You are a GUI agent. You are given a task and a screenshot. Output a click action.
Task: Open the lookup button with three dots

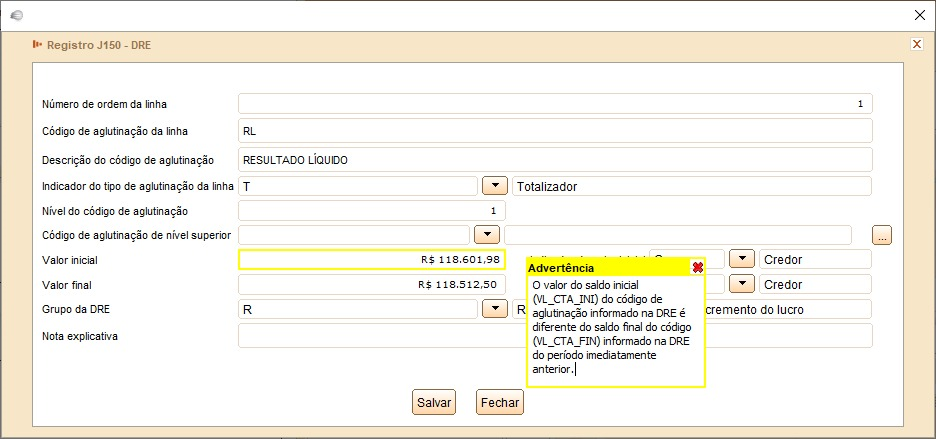point(882,235)
